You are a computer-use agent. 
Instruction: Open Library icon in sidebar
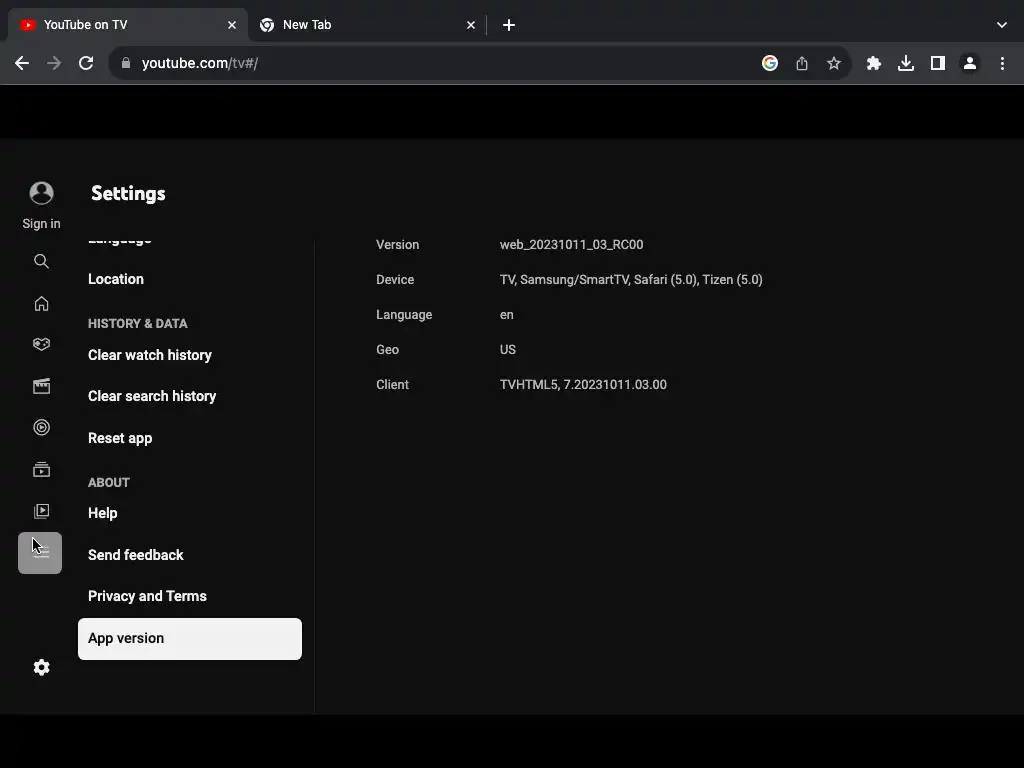[x=41, y=511]
